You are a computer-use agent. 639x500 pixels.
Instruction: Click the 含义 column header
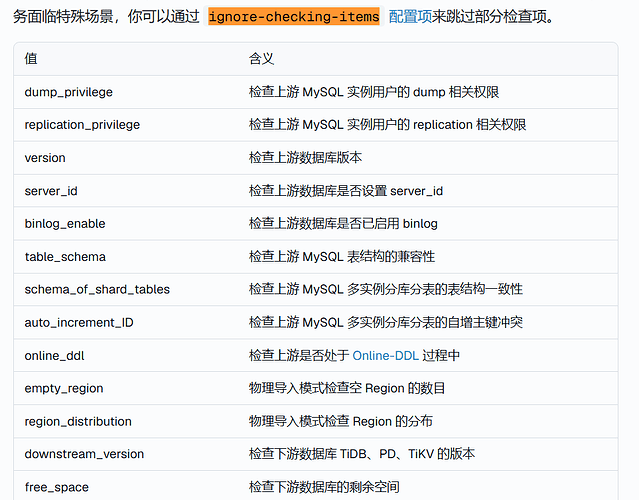(x=261, y=59)
